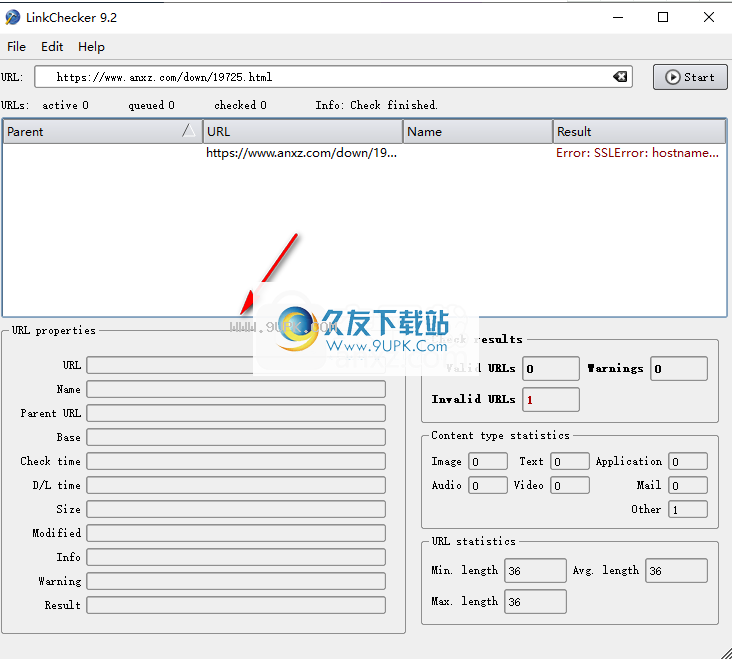732x659 pixels.
Task: Click the Name column header
Action: (x=478, y=132)
